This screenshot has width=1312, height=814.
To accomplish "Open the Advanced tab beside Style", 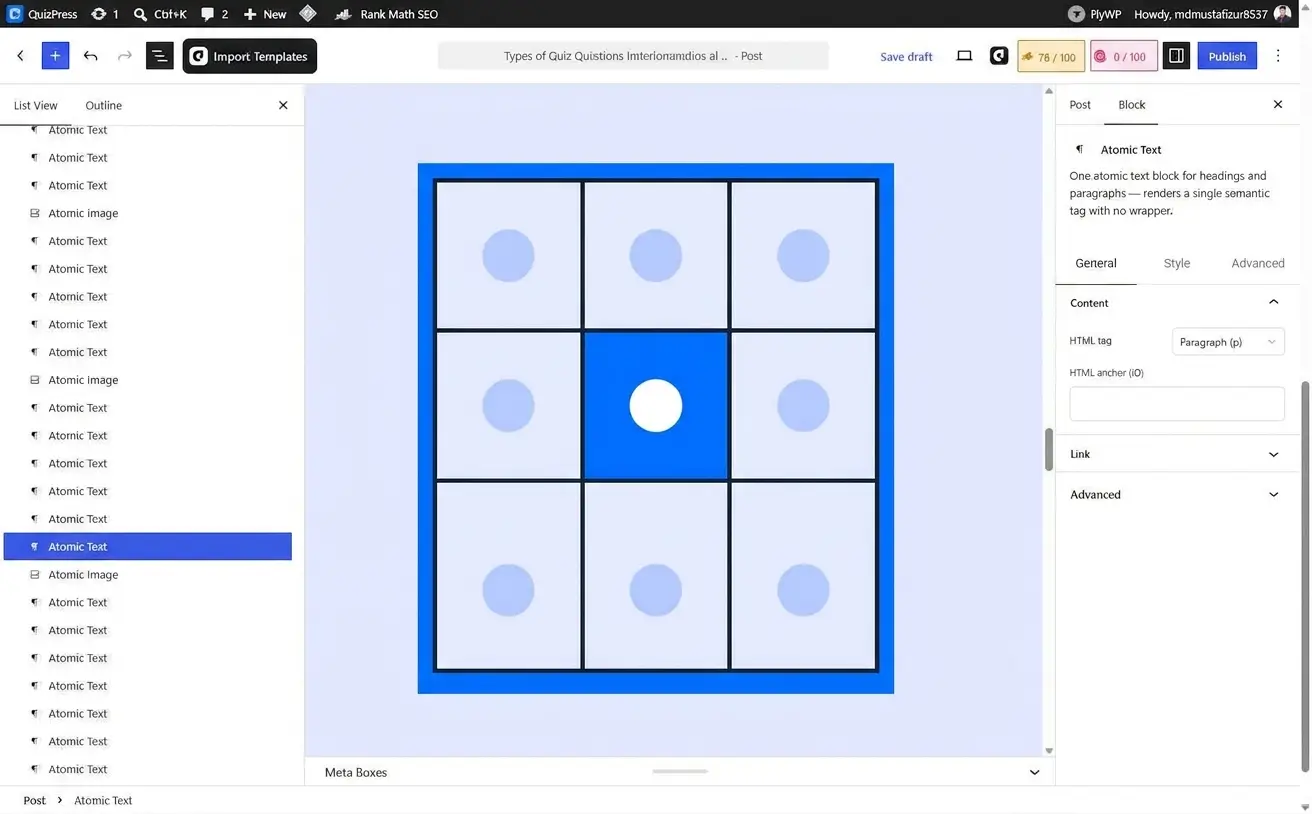I will tap(1257, 263).
